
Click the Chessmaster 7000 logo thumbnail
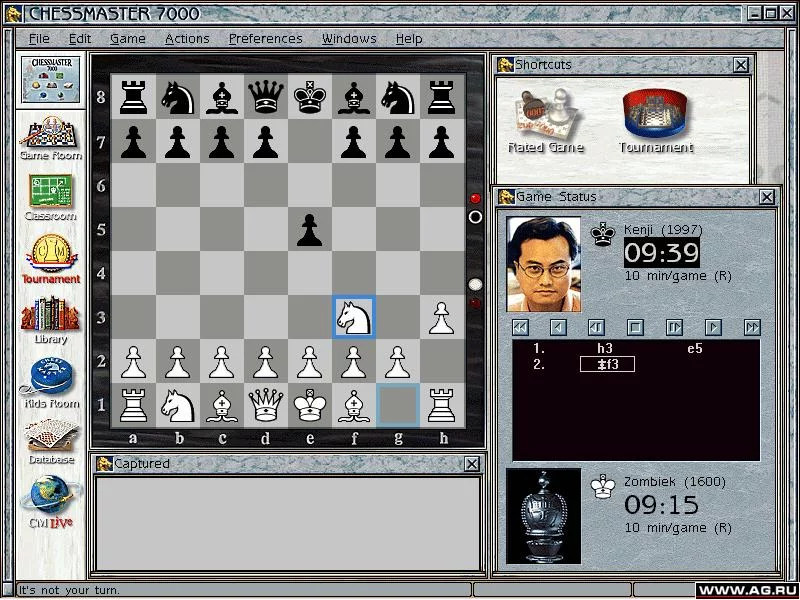click(51, 80)
